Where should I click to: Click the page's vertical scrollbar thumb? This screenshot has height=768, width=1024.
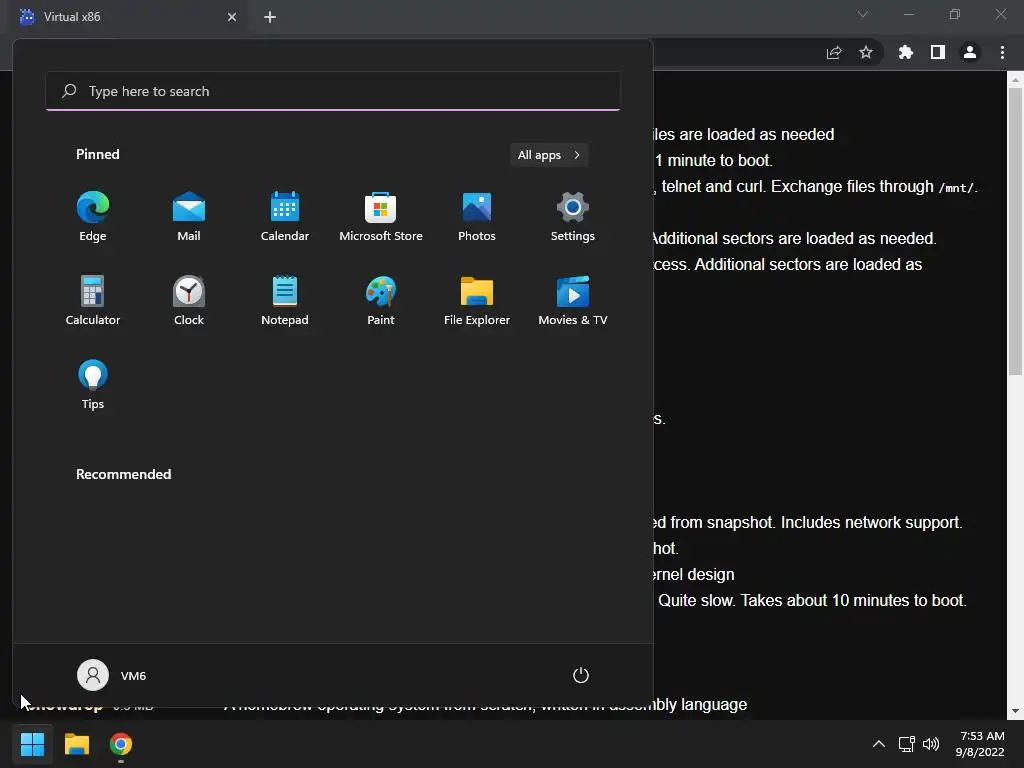point(1015,231)
